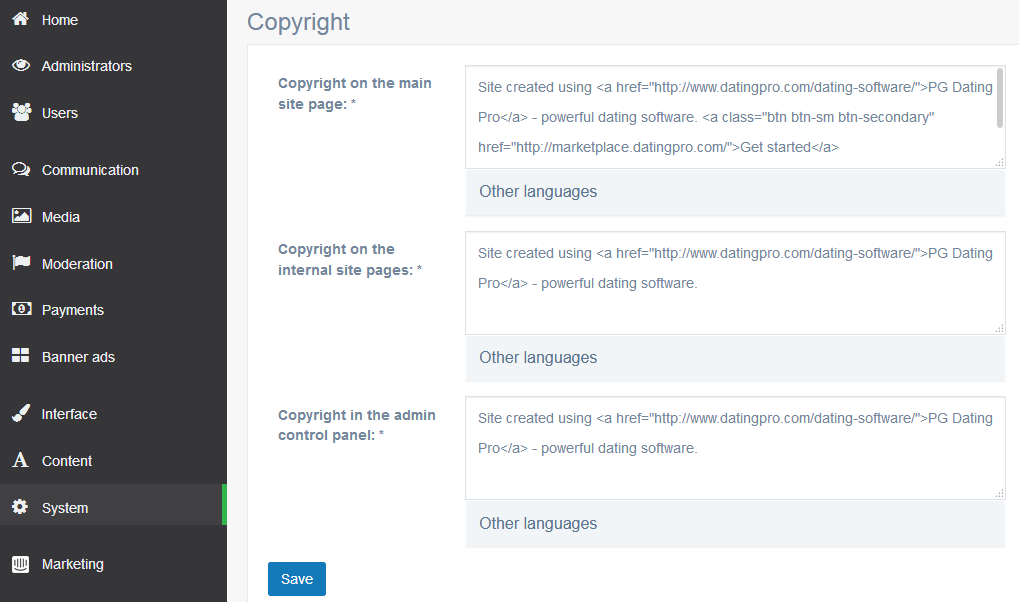Click the Payments money icon

[x=20, y=310]
